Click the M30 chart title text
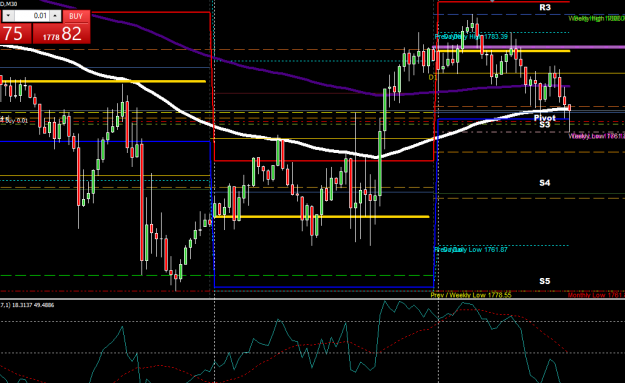Image resolution: width=625 pixels, height=383 pixels. point(9,4)
